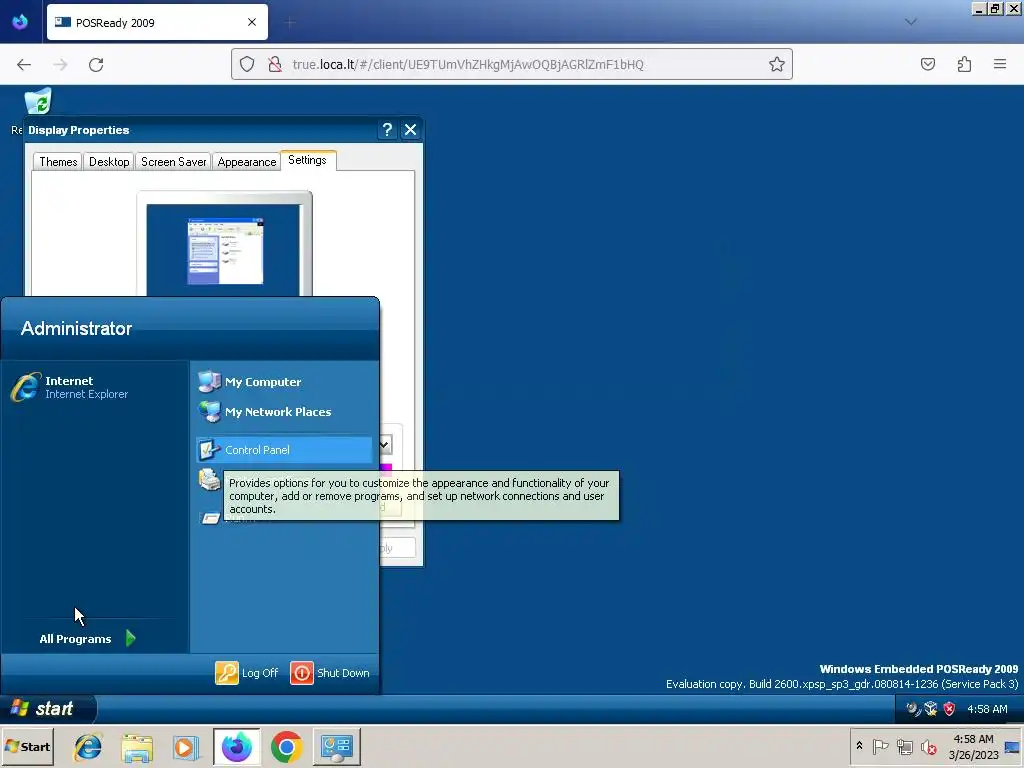This screenshot has height=768, width=1024.
Task: Open the Save to Pocket button
Action: point(928,64)
